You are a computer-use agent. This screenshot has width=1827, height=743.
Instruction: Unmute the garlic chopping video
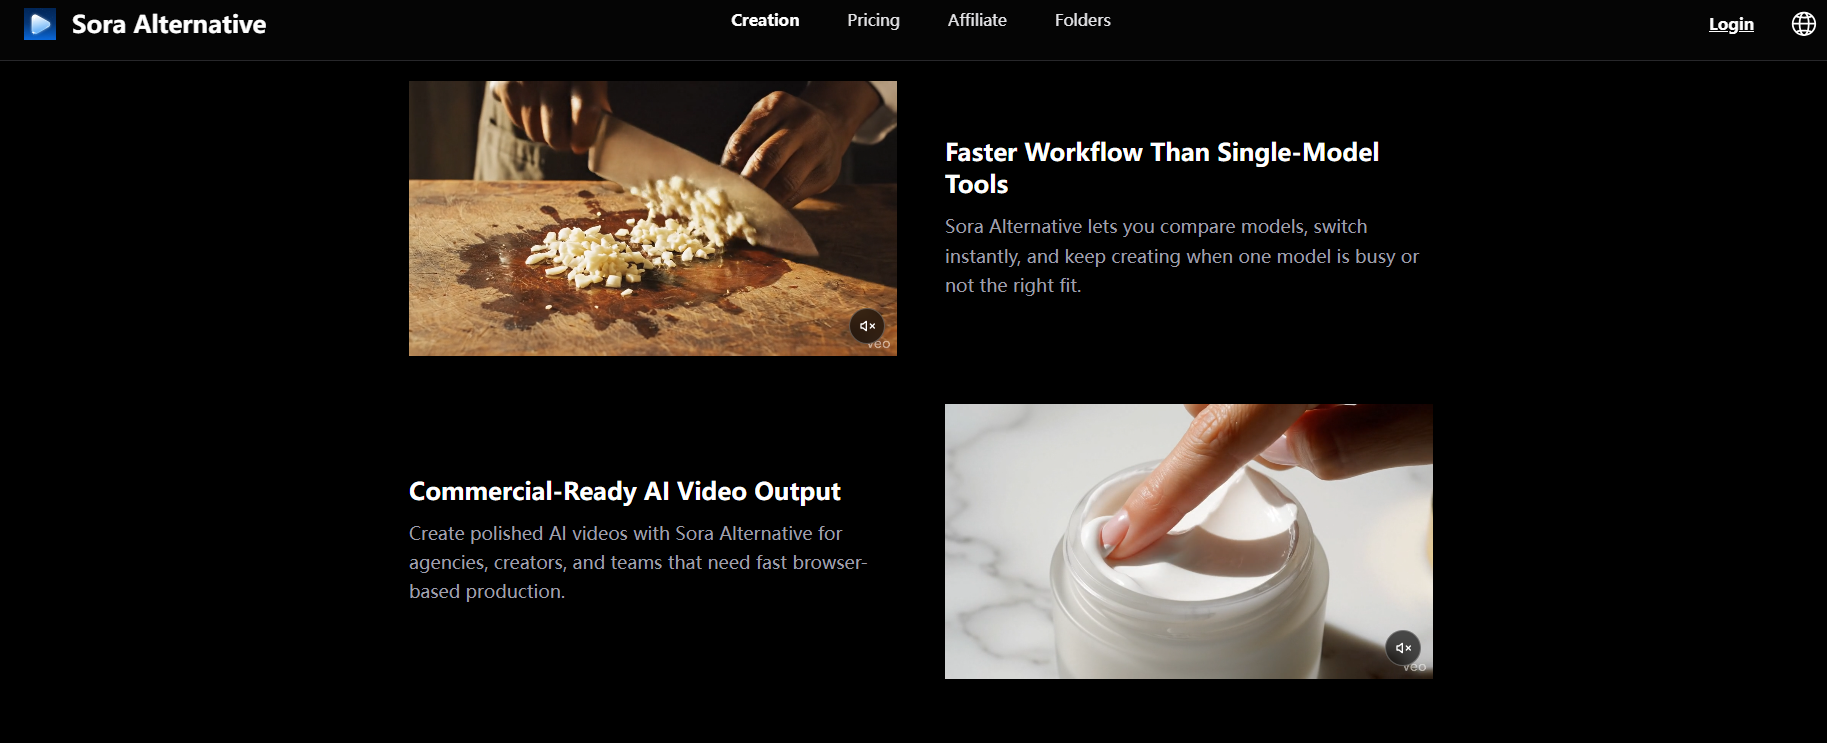coord(867,326)
